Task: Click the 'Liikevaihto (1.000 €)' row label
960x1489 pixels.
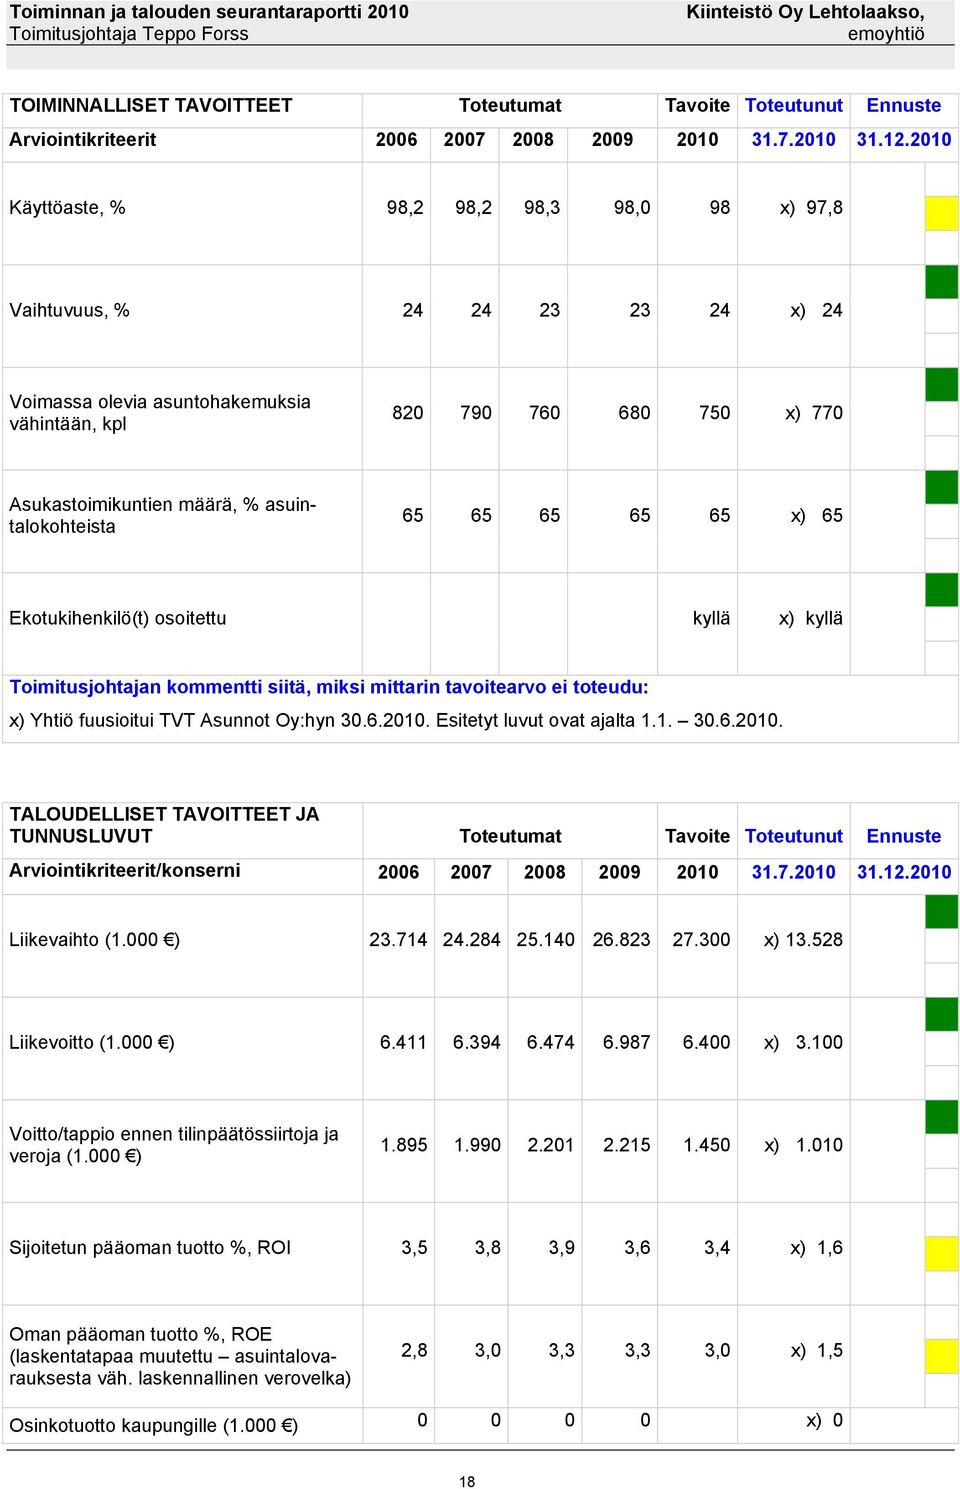Action: click(95, 940)
